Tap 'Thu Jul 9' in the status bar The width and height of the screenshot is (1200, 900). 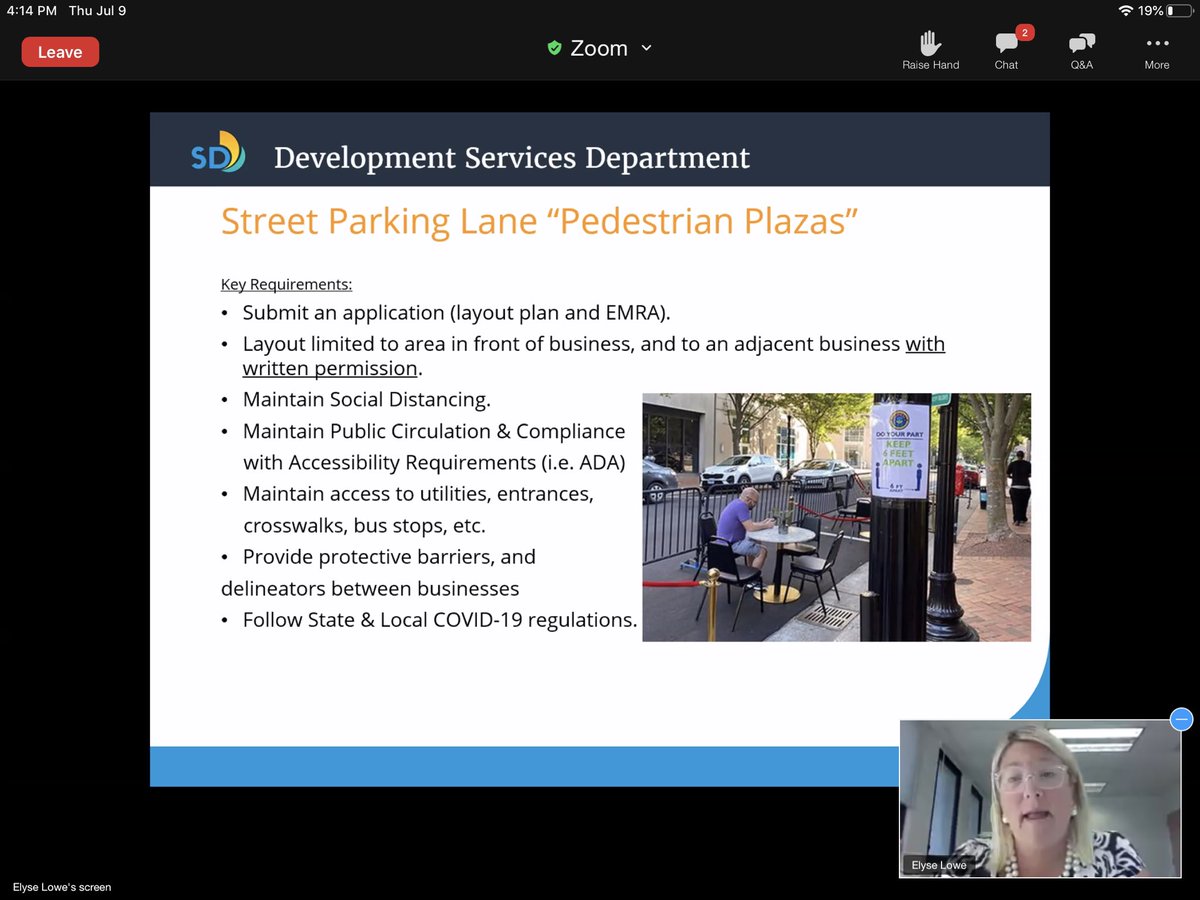pyautogui.click(x=96, y=10)
